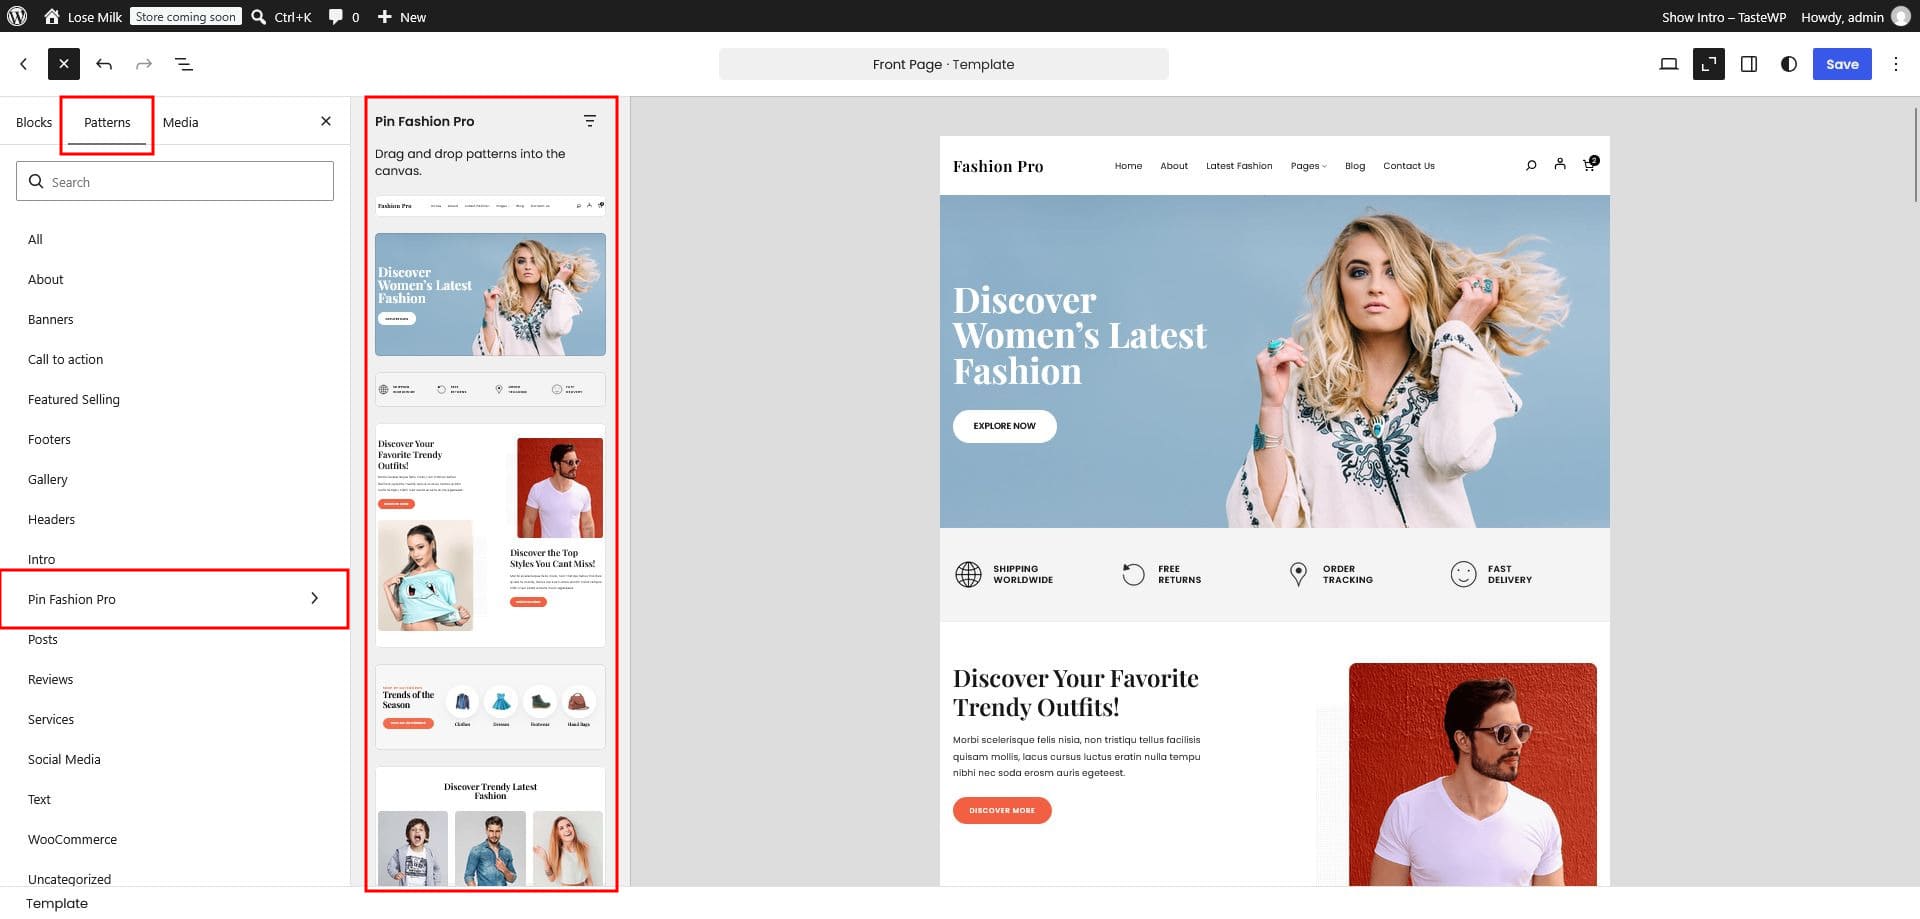This screenshot has height=919, width=1920.
Task: Open the pattern filter options icon
Action: (x=590, y=121)
